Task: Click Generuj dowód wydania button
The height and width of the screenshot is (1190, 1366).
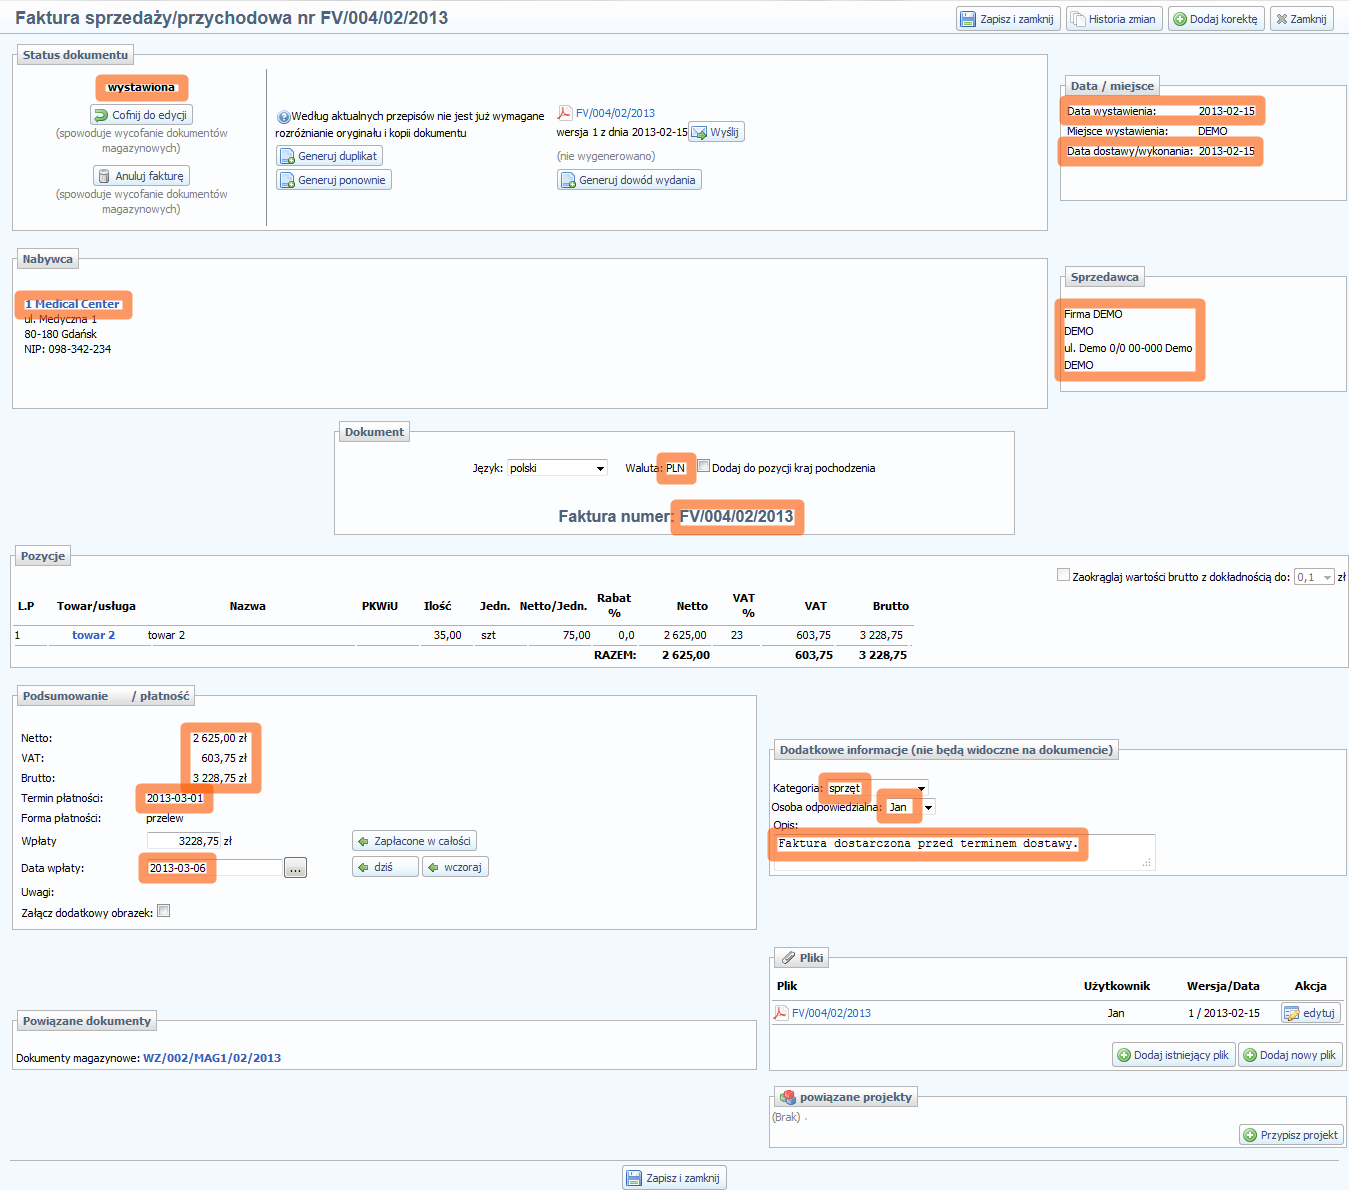Action: tap(629, 180)
